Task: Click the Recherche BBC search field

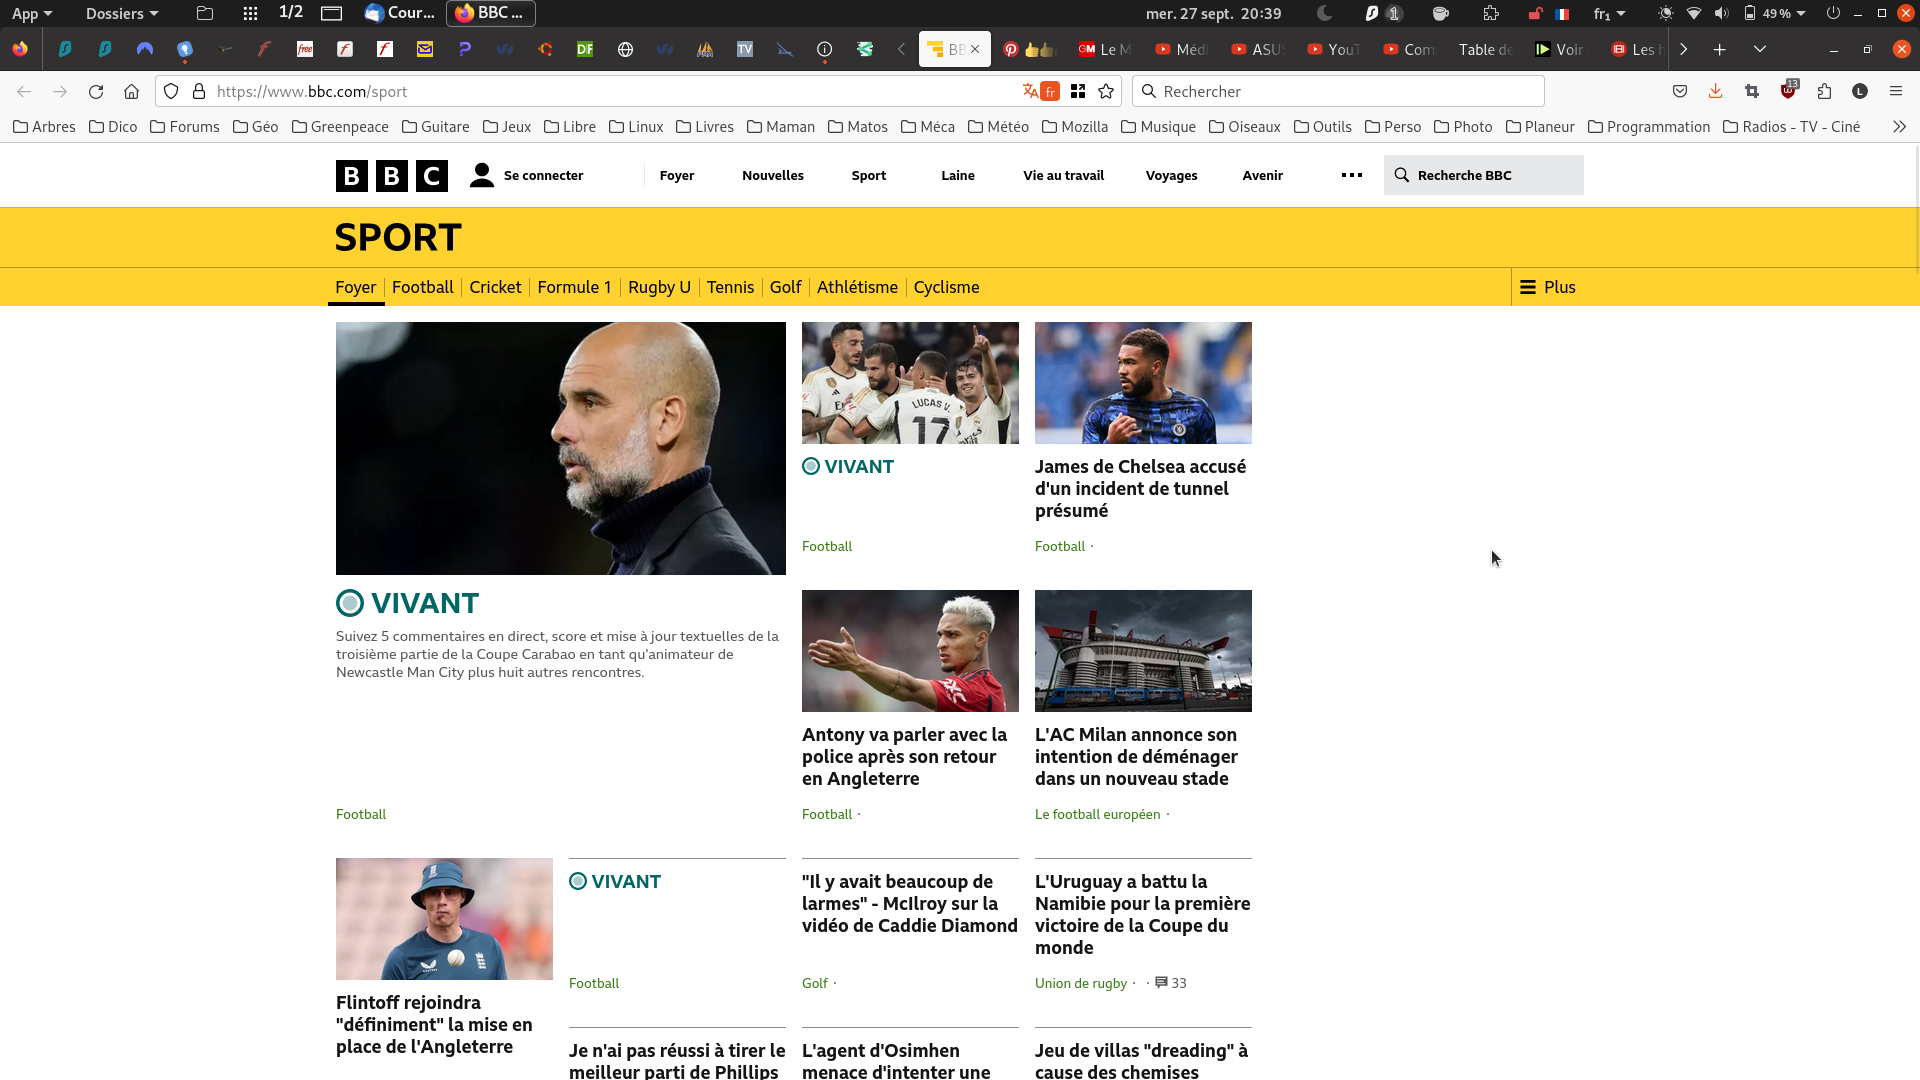Action: click(1484, 175)
